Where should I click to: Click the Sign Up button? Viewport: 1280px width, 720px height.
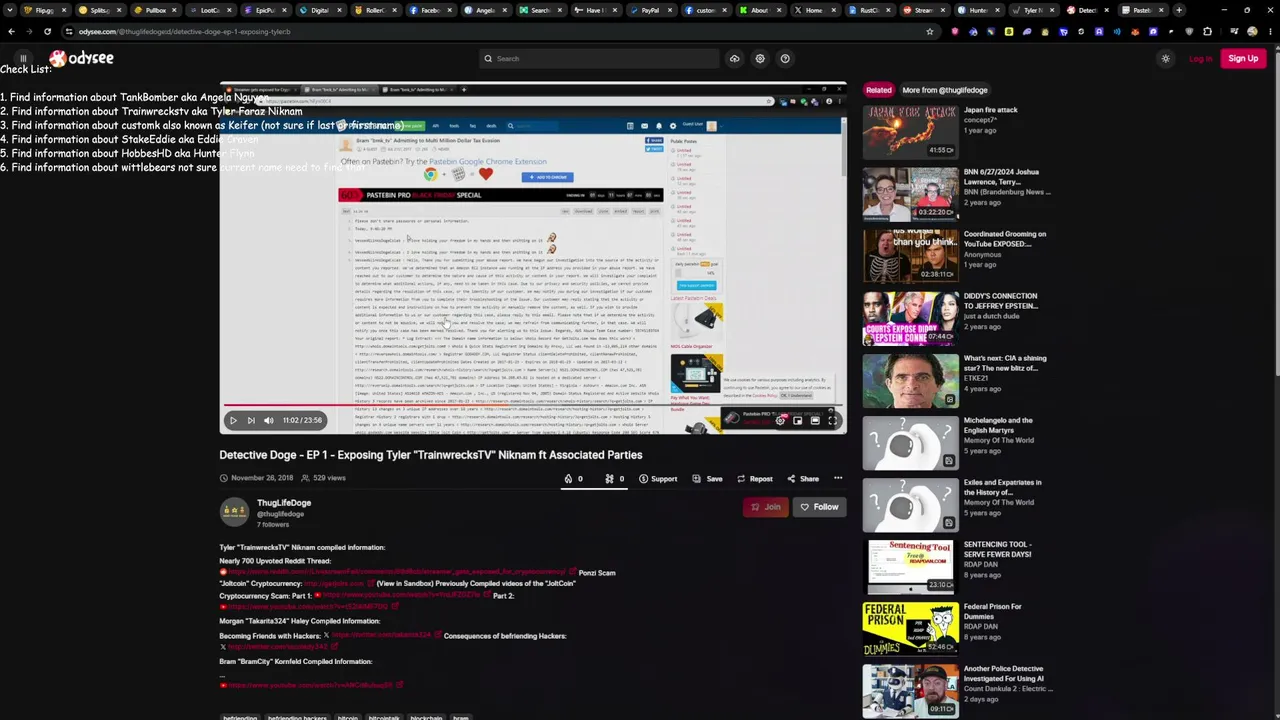pyautogui.click(x=1243, y=59)
